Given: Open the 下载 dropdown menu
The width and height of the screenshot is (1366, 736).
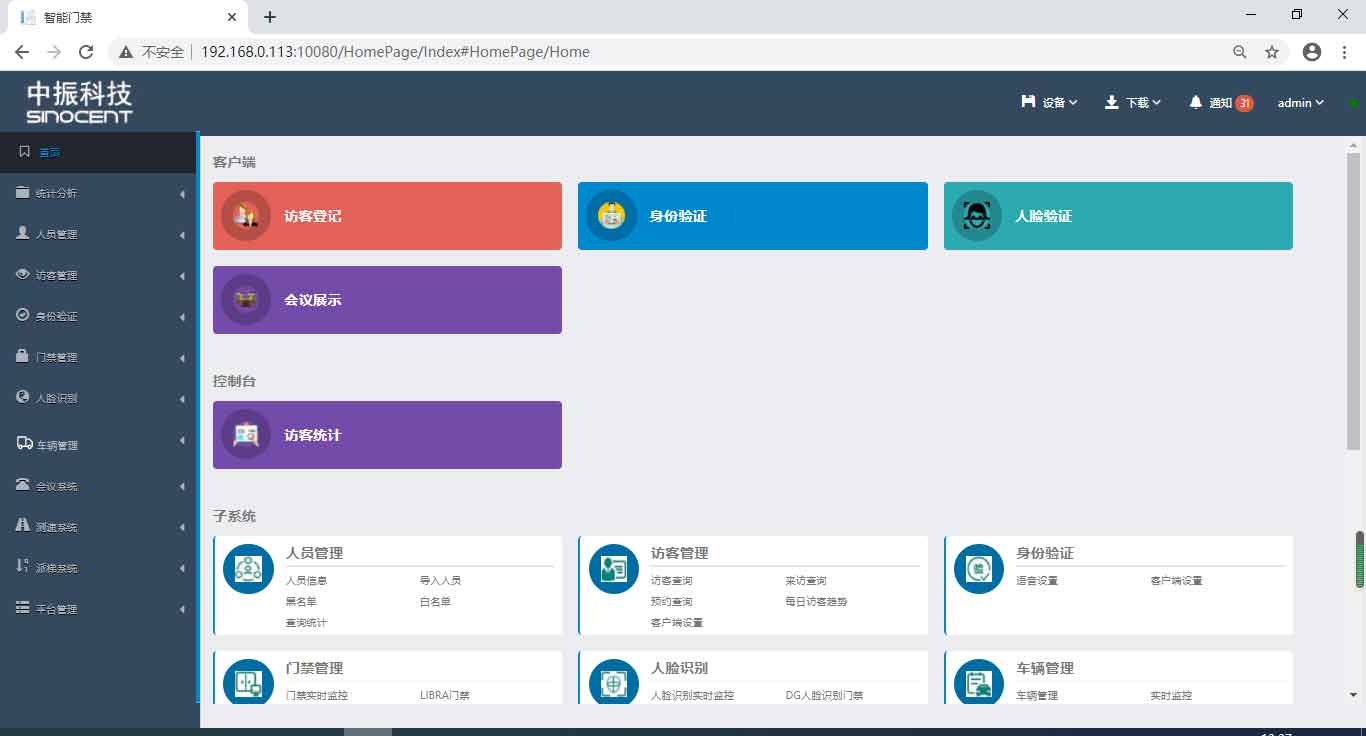Looking at the screenshot, I should [x=1132, y=102].
